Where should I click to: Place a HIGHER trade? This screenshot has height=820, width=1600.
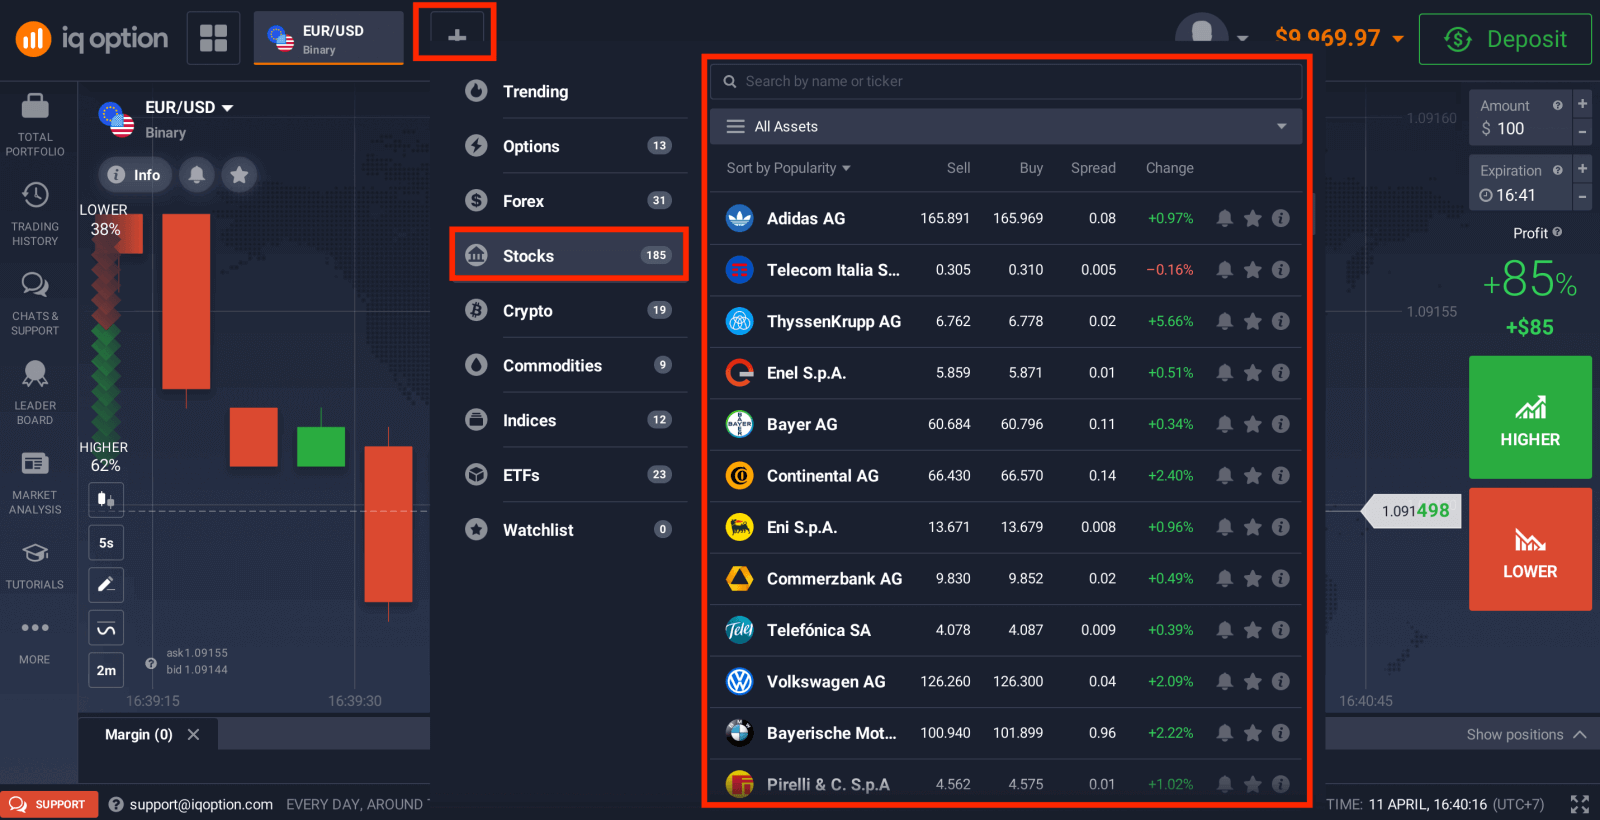1530,417
